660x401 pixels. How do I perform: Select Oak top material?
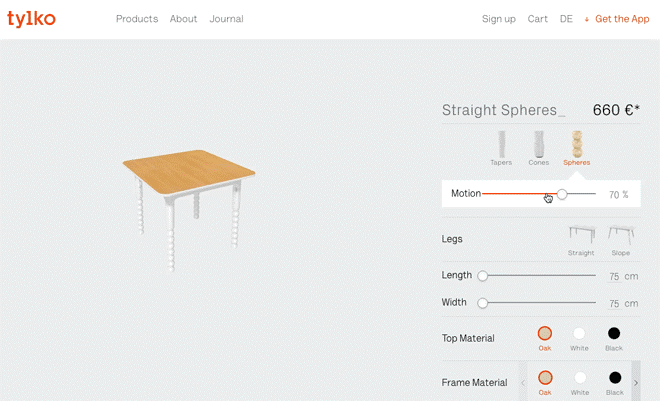pyautogui.click(x=545, y=334)
